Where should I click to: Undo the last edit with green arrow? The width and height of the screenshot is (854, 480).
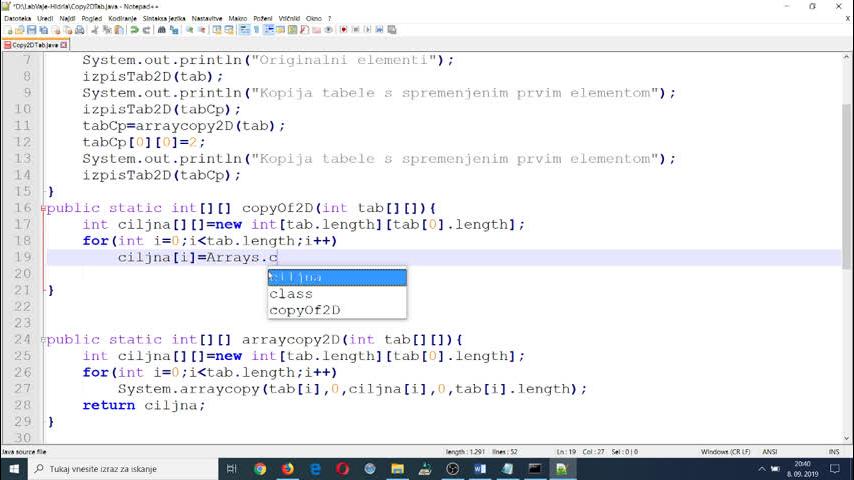pyautogui.click(x=134, y=29)
